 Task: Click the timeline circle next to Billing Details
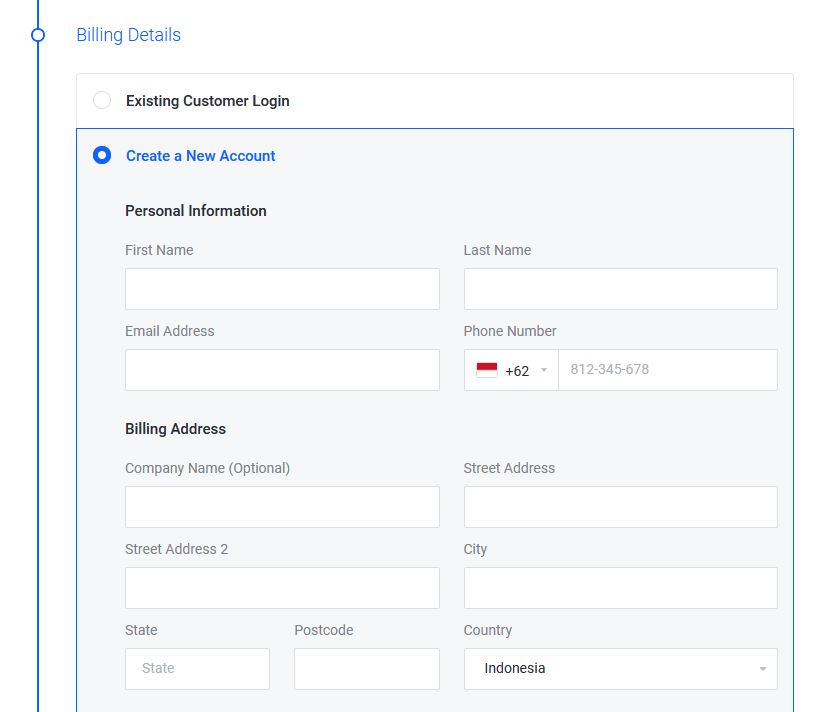click(38, 34)
